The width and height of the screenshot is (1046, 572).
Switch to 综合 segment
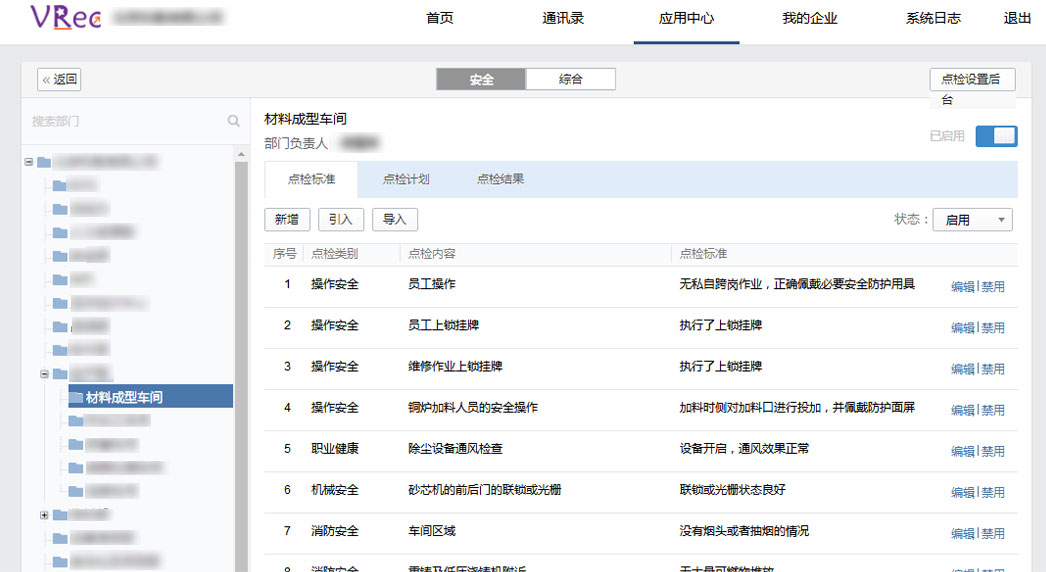(x=570, y=79)
